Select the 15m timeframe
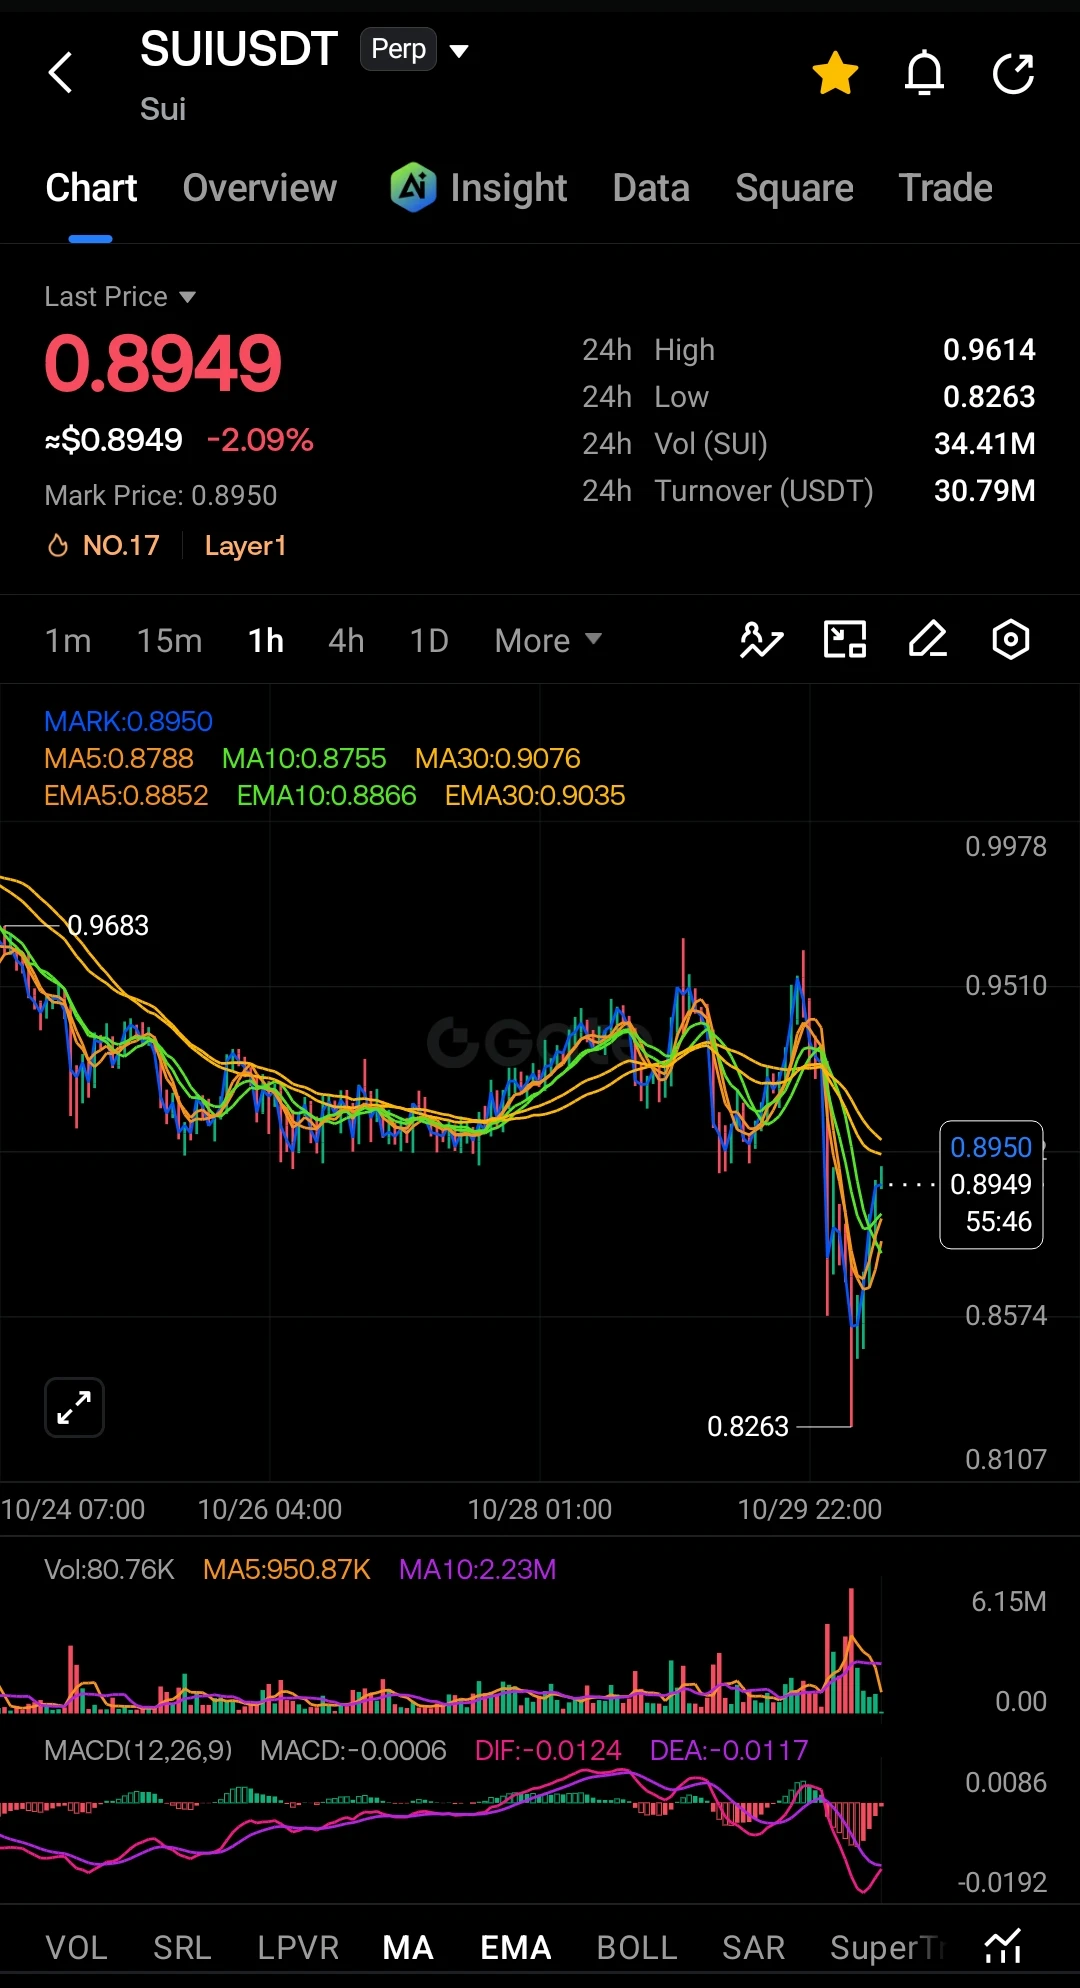Screen dimensions: 1080x1988 click(x=169, y=641)
